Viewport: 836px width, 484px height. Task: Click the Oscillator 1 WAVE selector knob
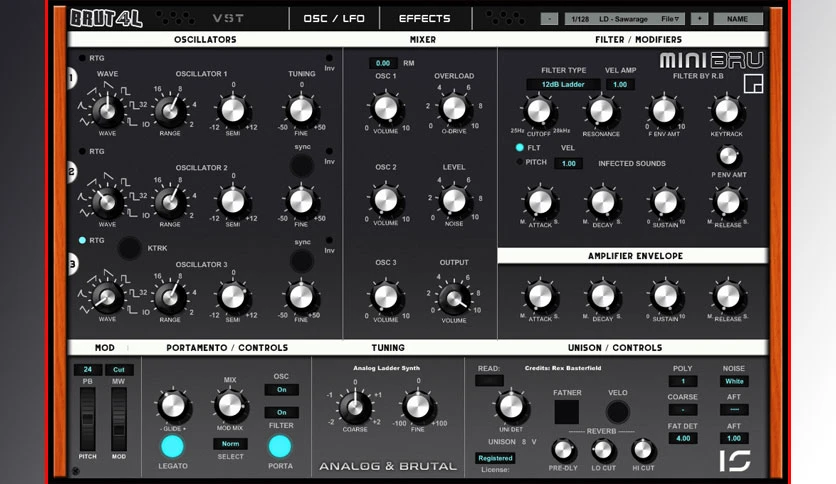(x=107, y=110)
